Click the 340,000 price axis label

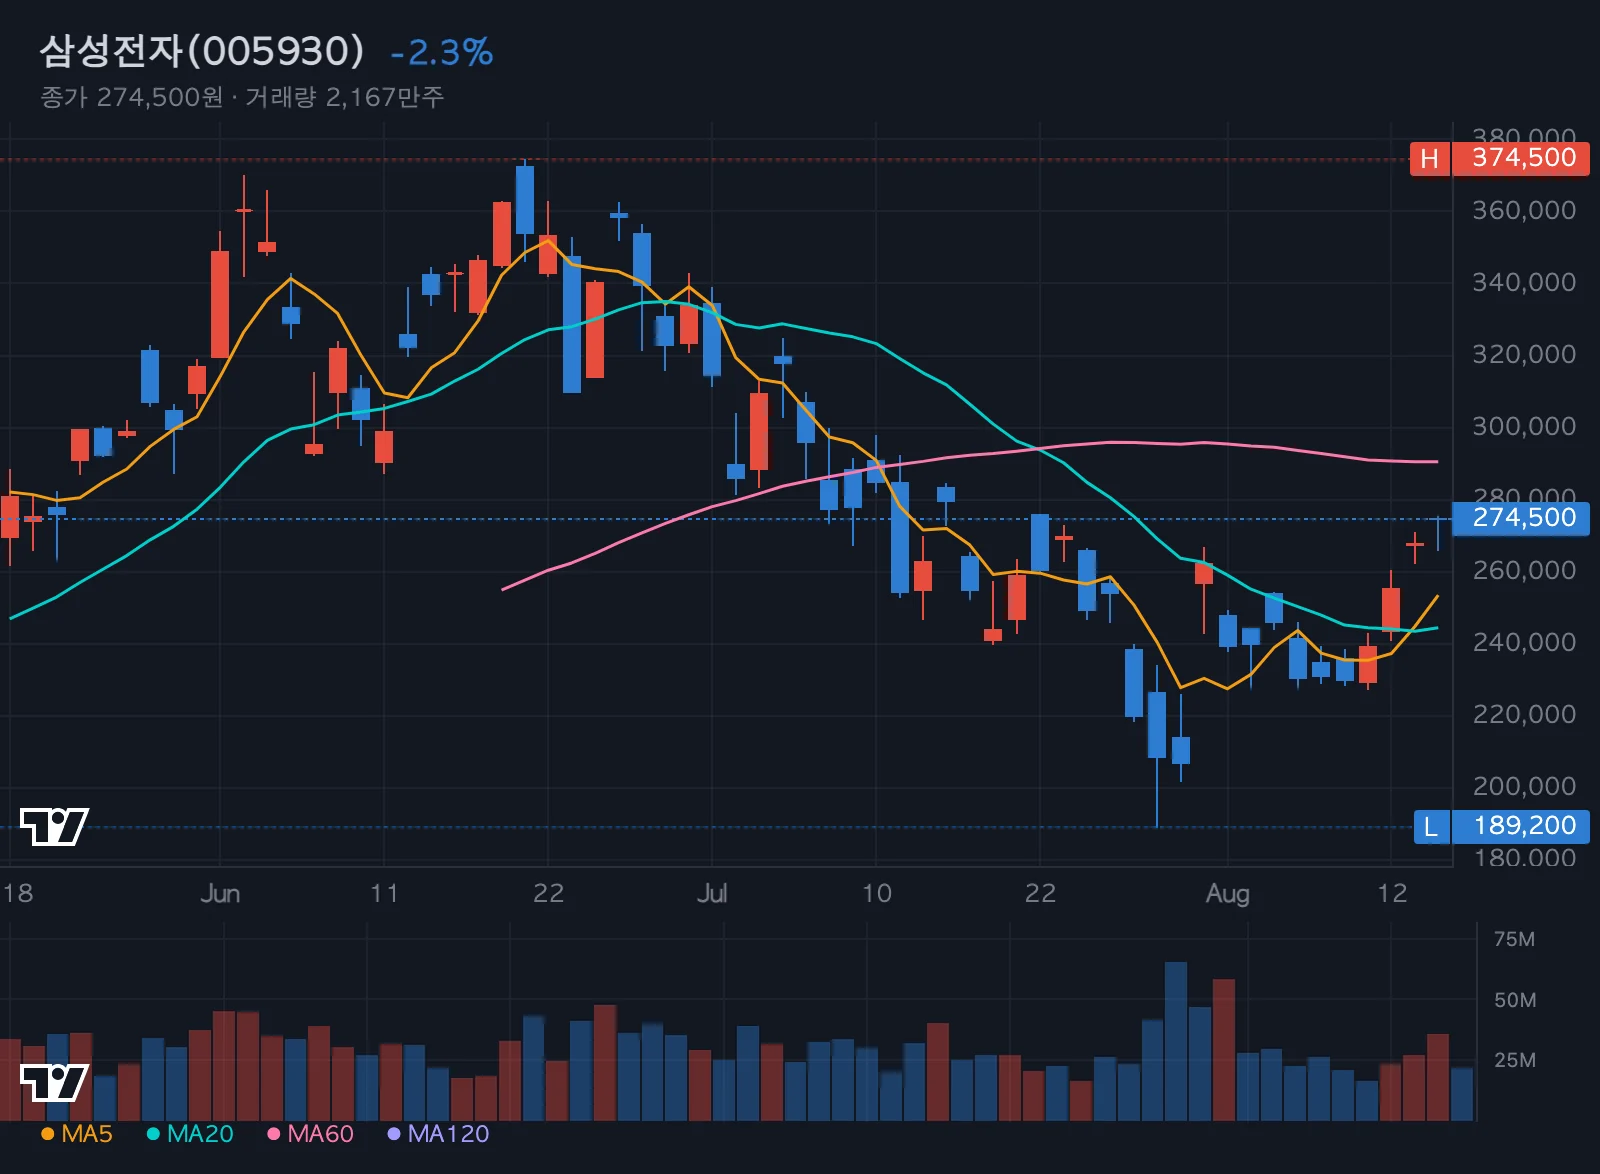[x=1524, y=282]
